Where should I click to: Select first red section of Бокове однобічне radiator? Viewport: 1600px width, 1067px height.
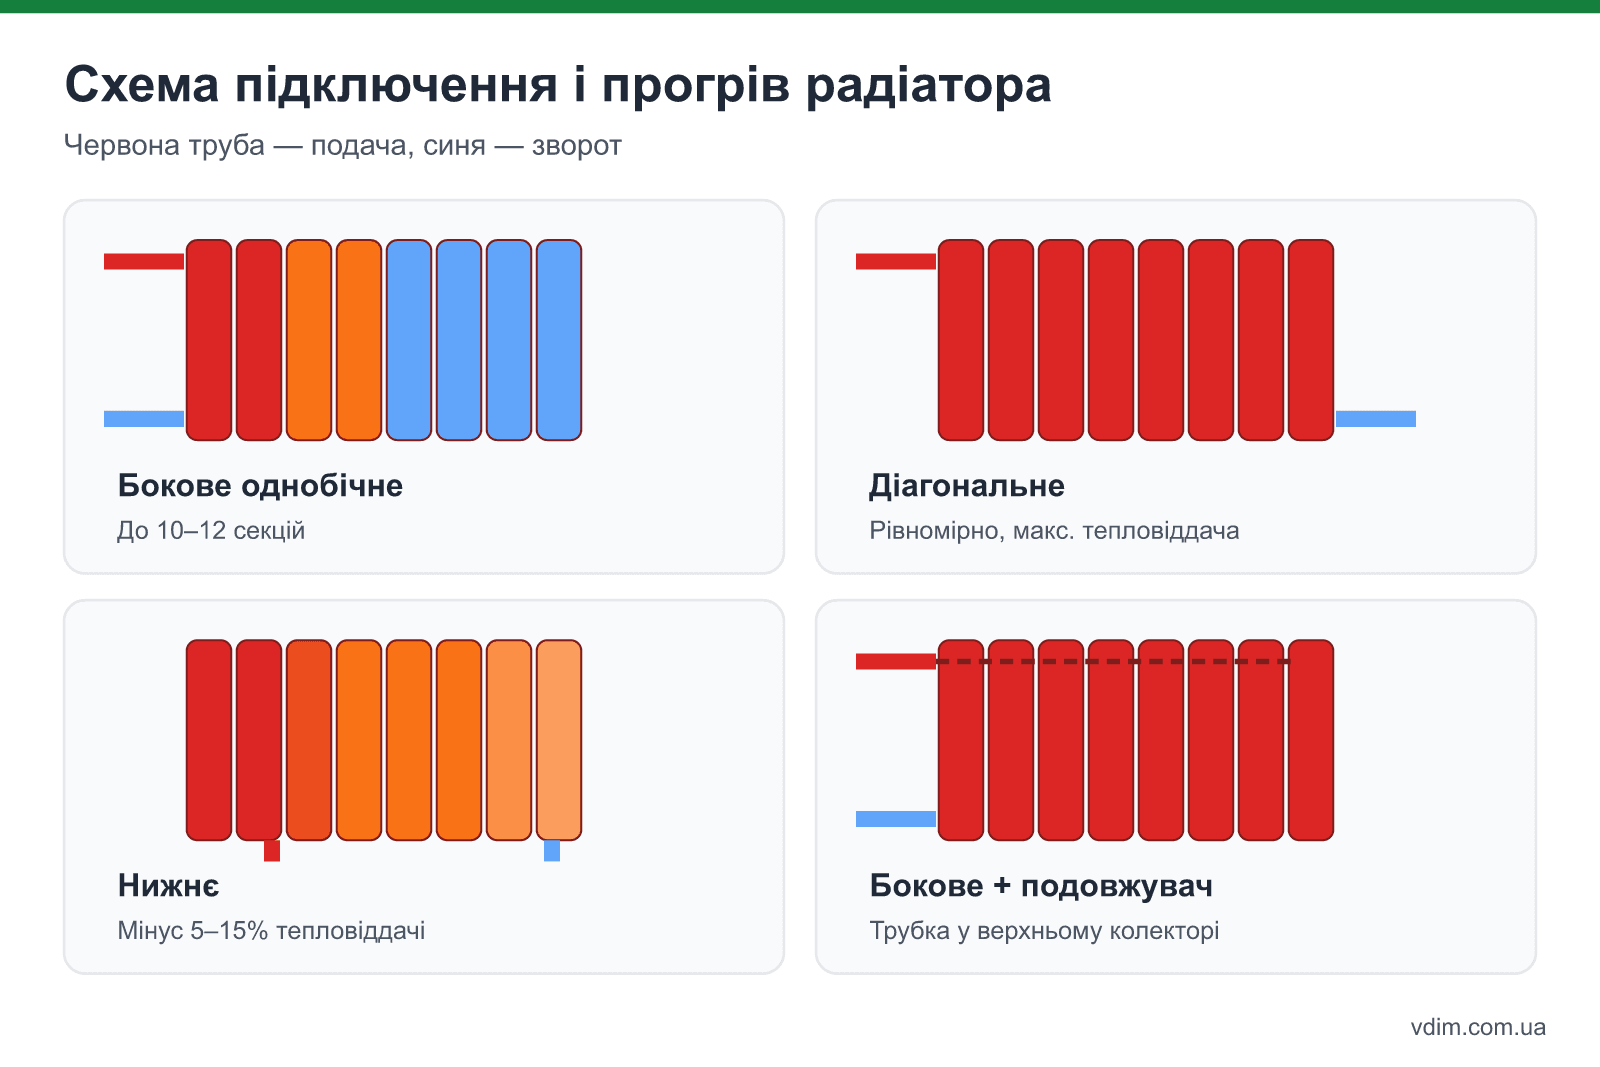click(x=209, y=340)
